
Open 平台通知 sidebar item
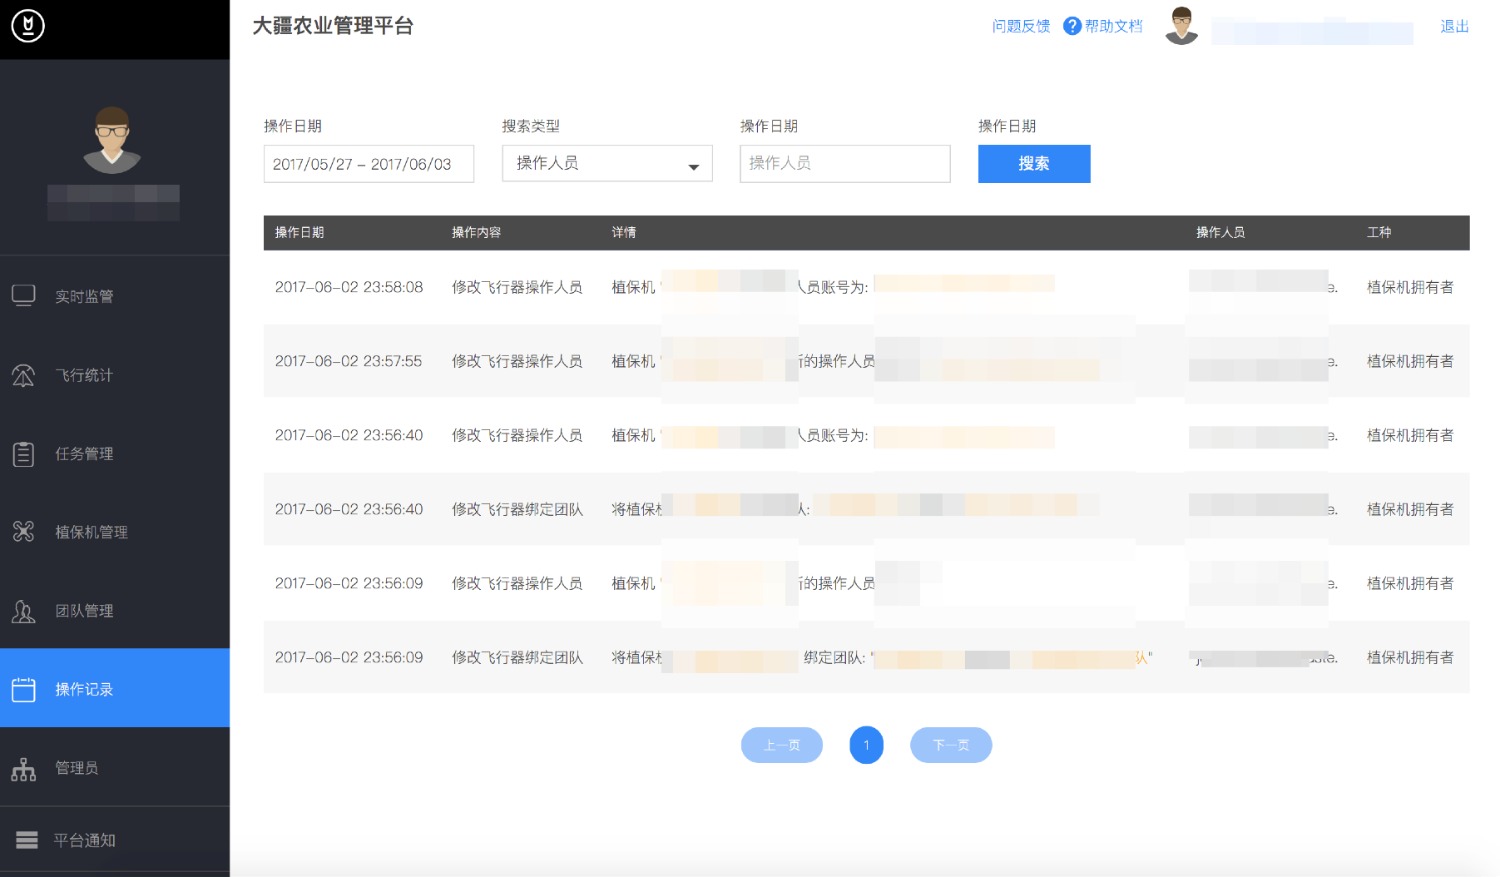click(x=115, y=840)
